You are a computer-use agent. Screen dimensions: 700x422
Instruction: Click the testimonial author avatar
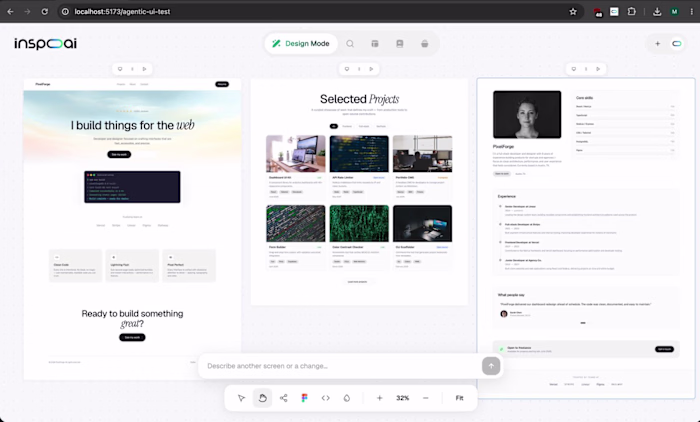point(504,314)
